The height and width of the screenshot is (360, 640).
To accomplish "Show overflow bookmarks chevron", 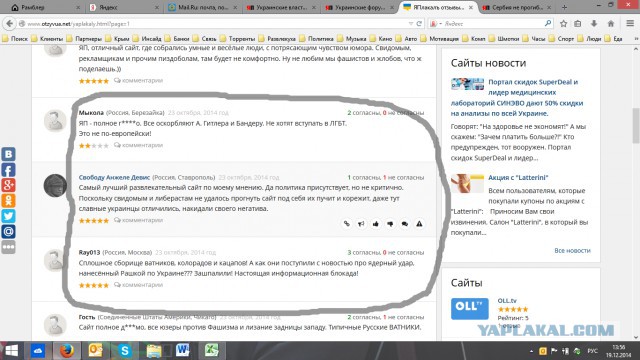I will click(x=636, y=39).
